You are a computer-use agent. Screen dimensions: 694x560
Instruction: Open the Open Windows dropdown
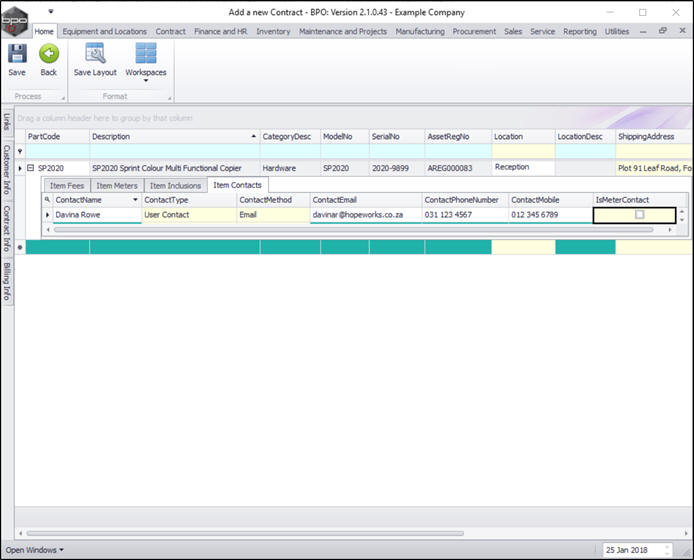(x=35, y=550)
